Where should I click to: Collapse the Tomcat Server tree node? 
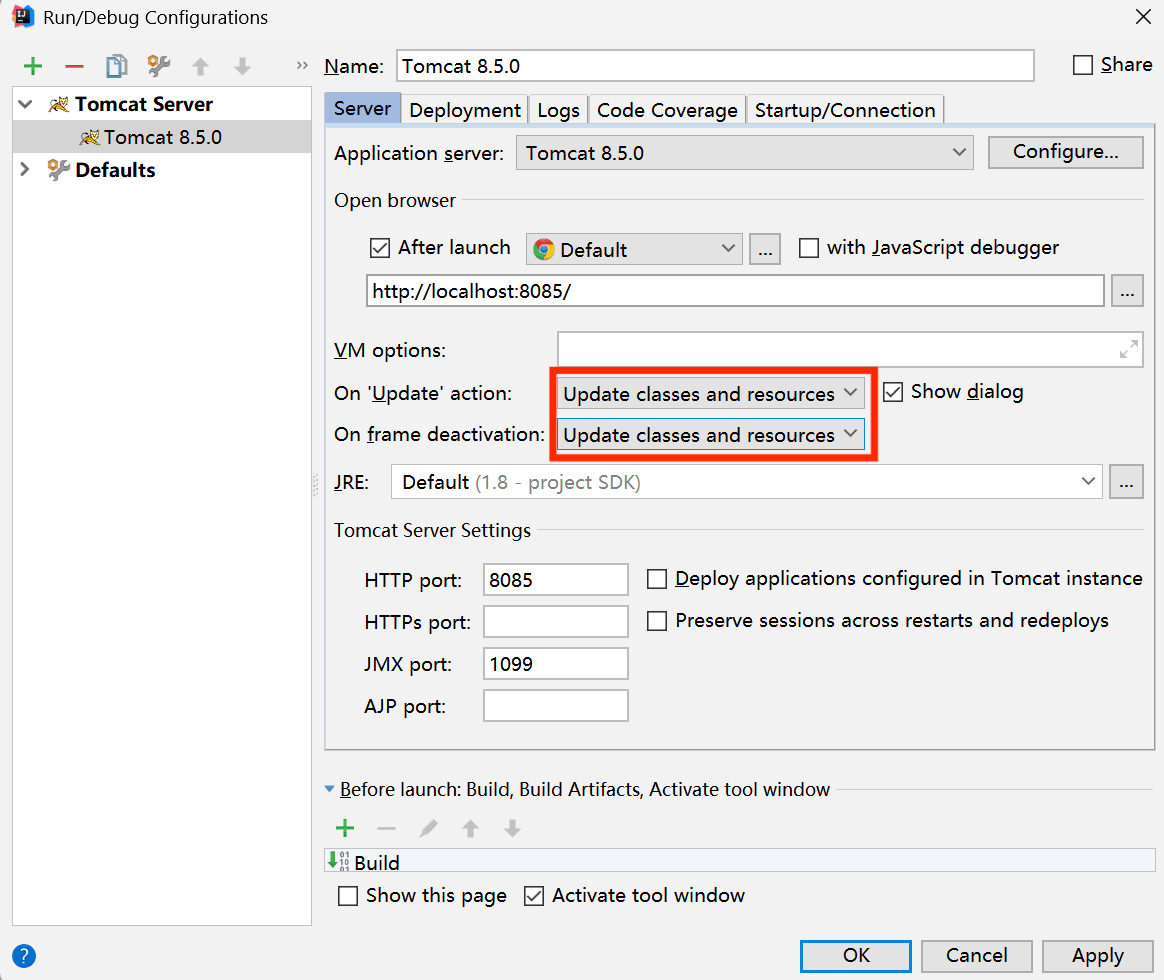pos(25,105)
